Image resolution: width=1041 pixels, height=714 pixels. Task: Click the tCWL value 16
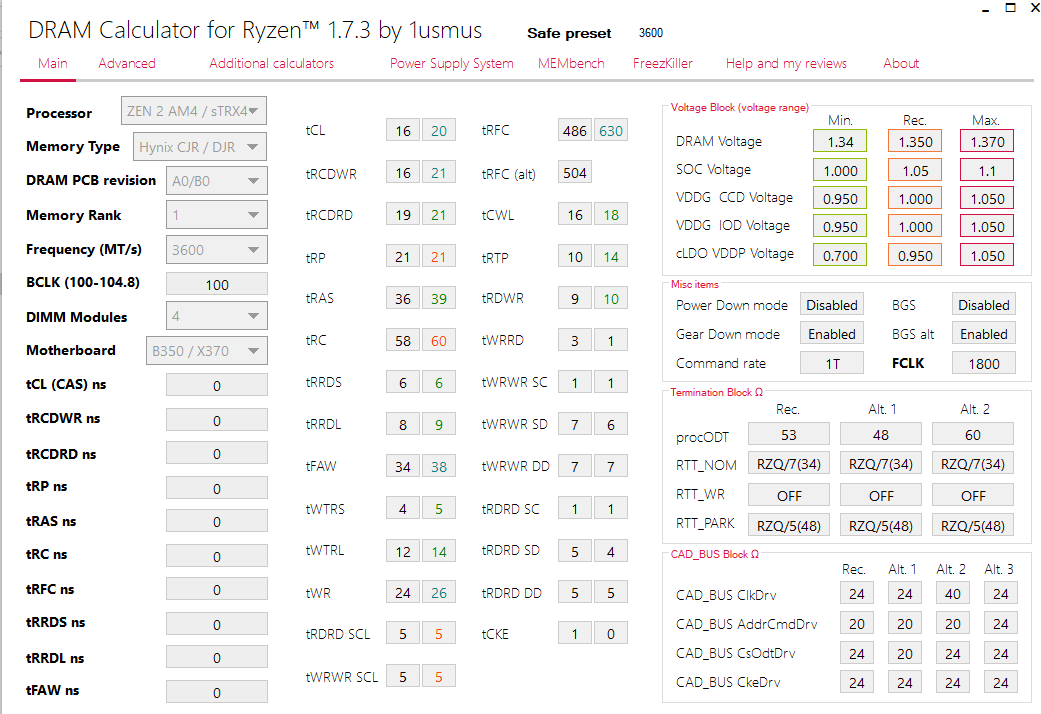(x=574, y=215)
